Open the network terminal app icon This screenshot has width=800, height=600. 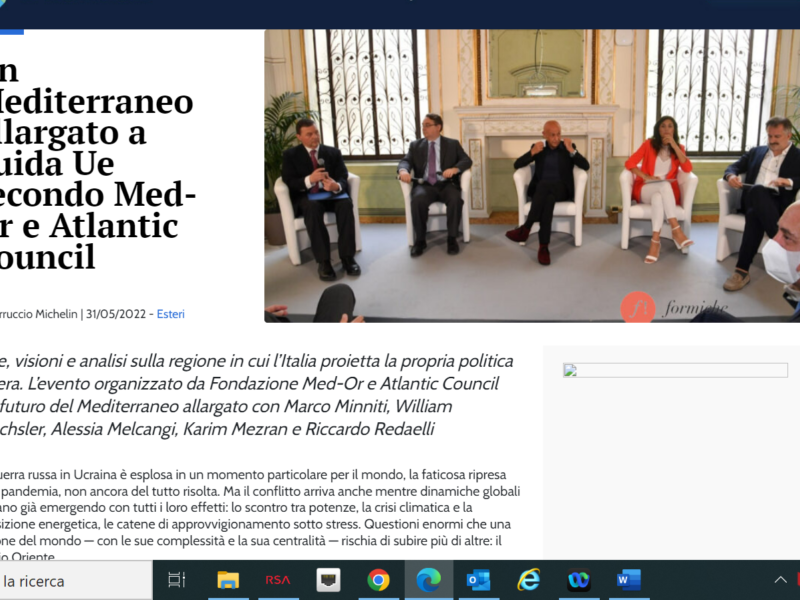[328, 580]
